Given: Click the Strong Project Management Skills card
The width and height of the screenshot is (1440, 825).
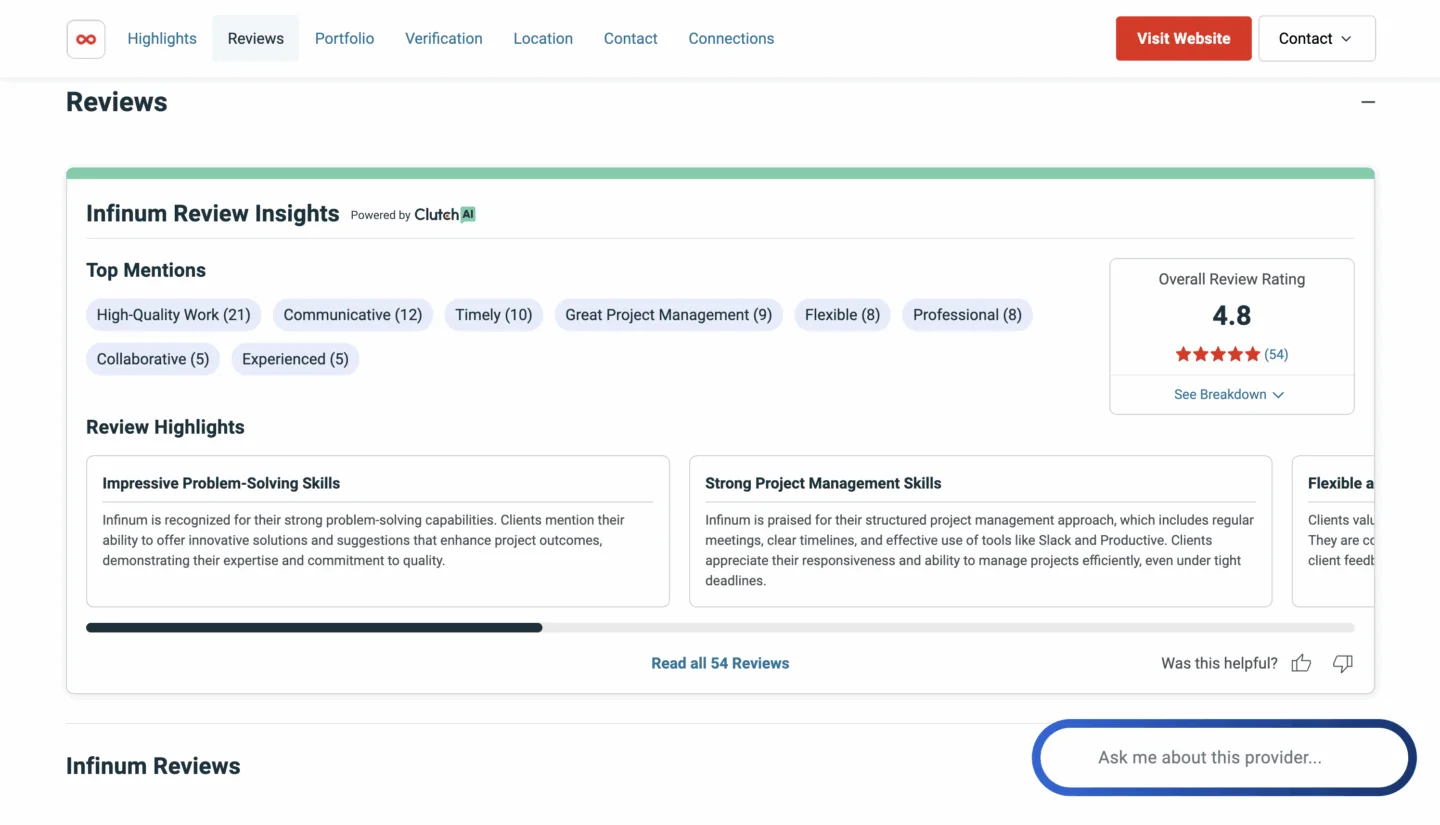Looking at the screenshot, I should (x=981, y=531).
